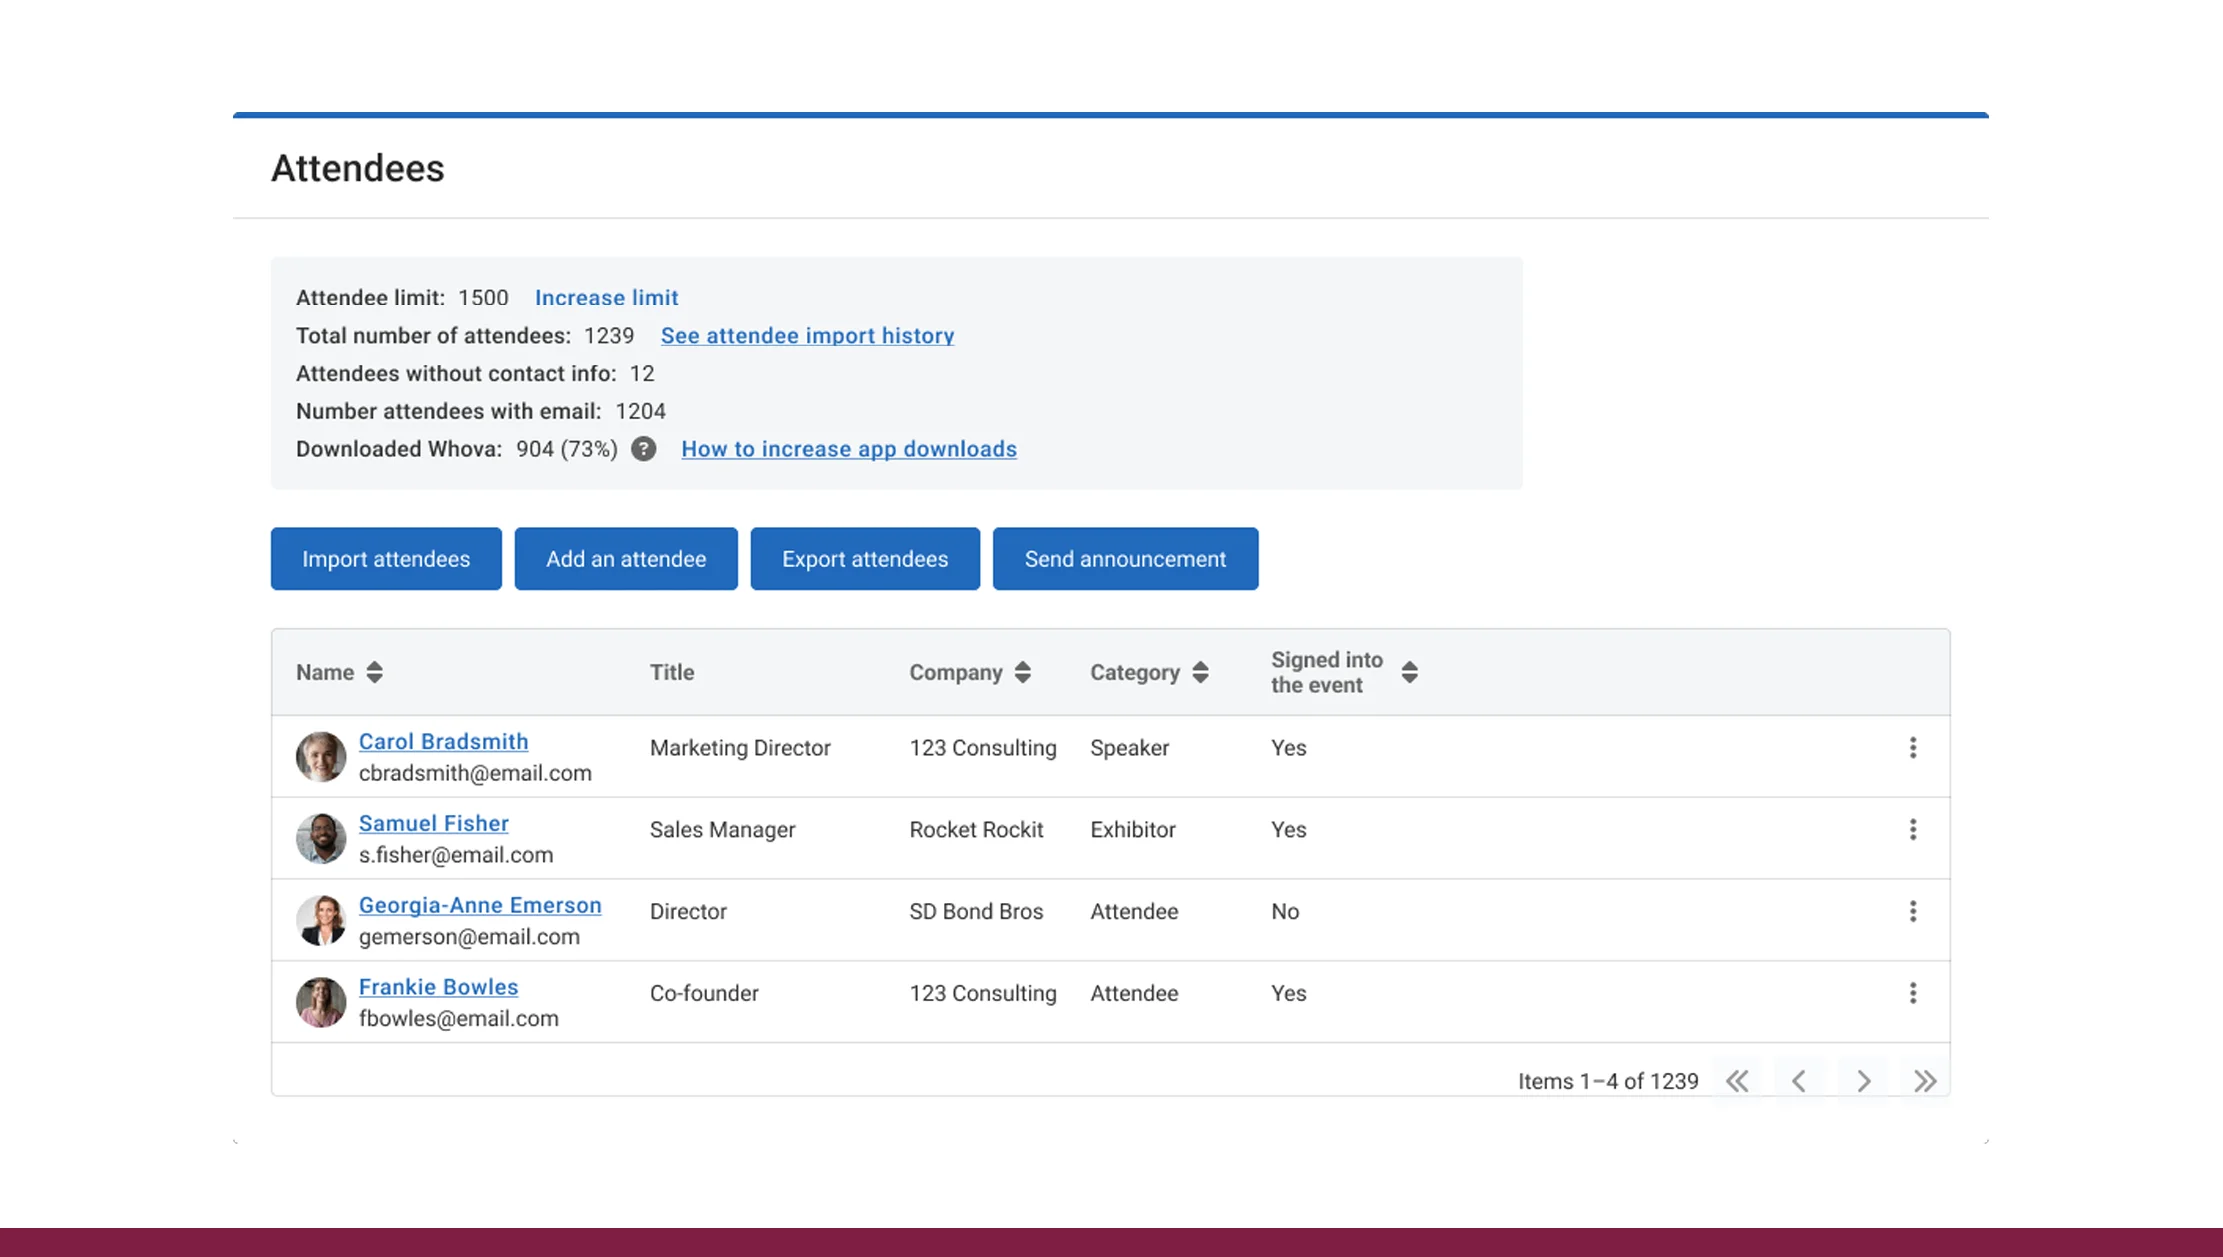Sort by Signed into the event column
The height and width of the screenshot is (1257, 2223).
(x=1410, y=672)
